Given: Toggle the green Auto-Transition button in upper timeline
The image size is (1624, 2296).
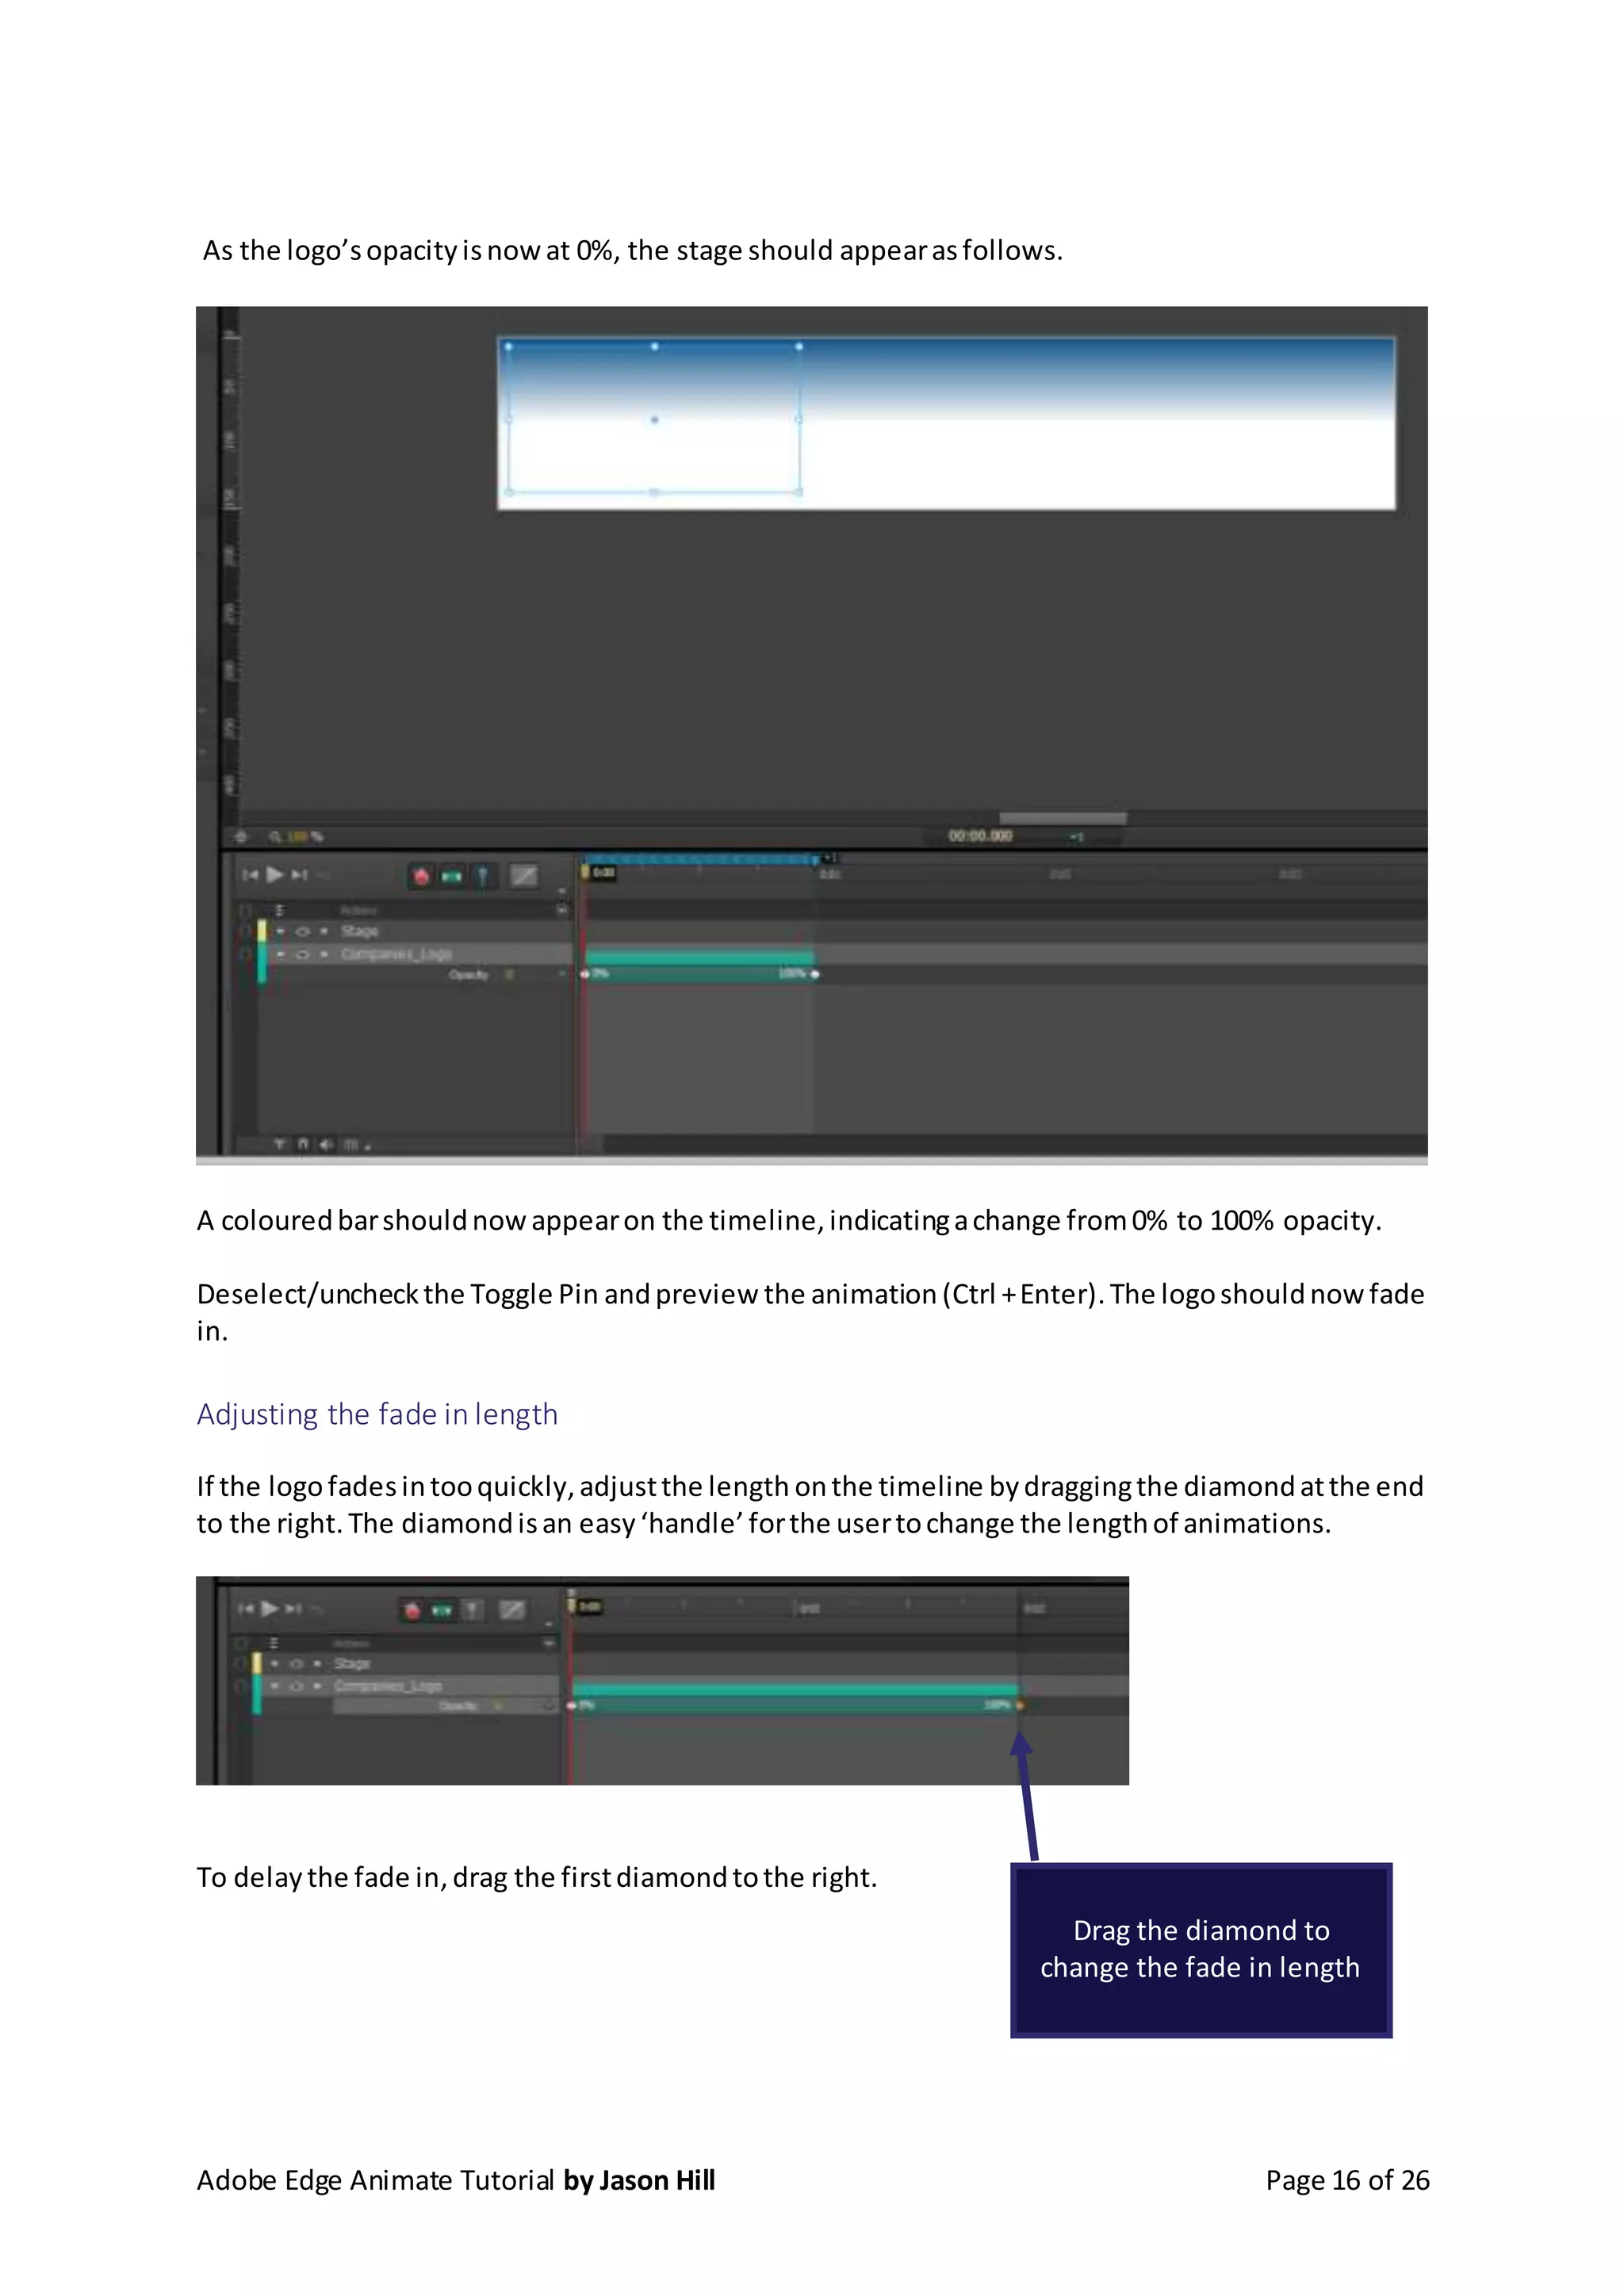Looking at the screenshot, I should [x=452, y=877].
